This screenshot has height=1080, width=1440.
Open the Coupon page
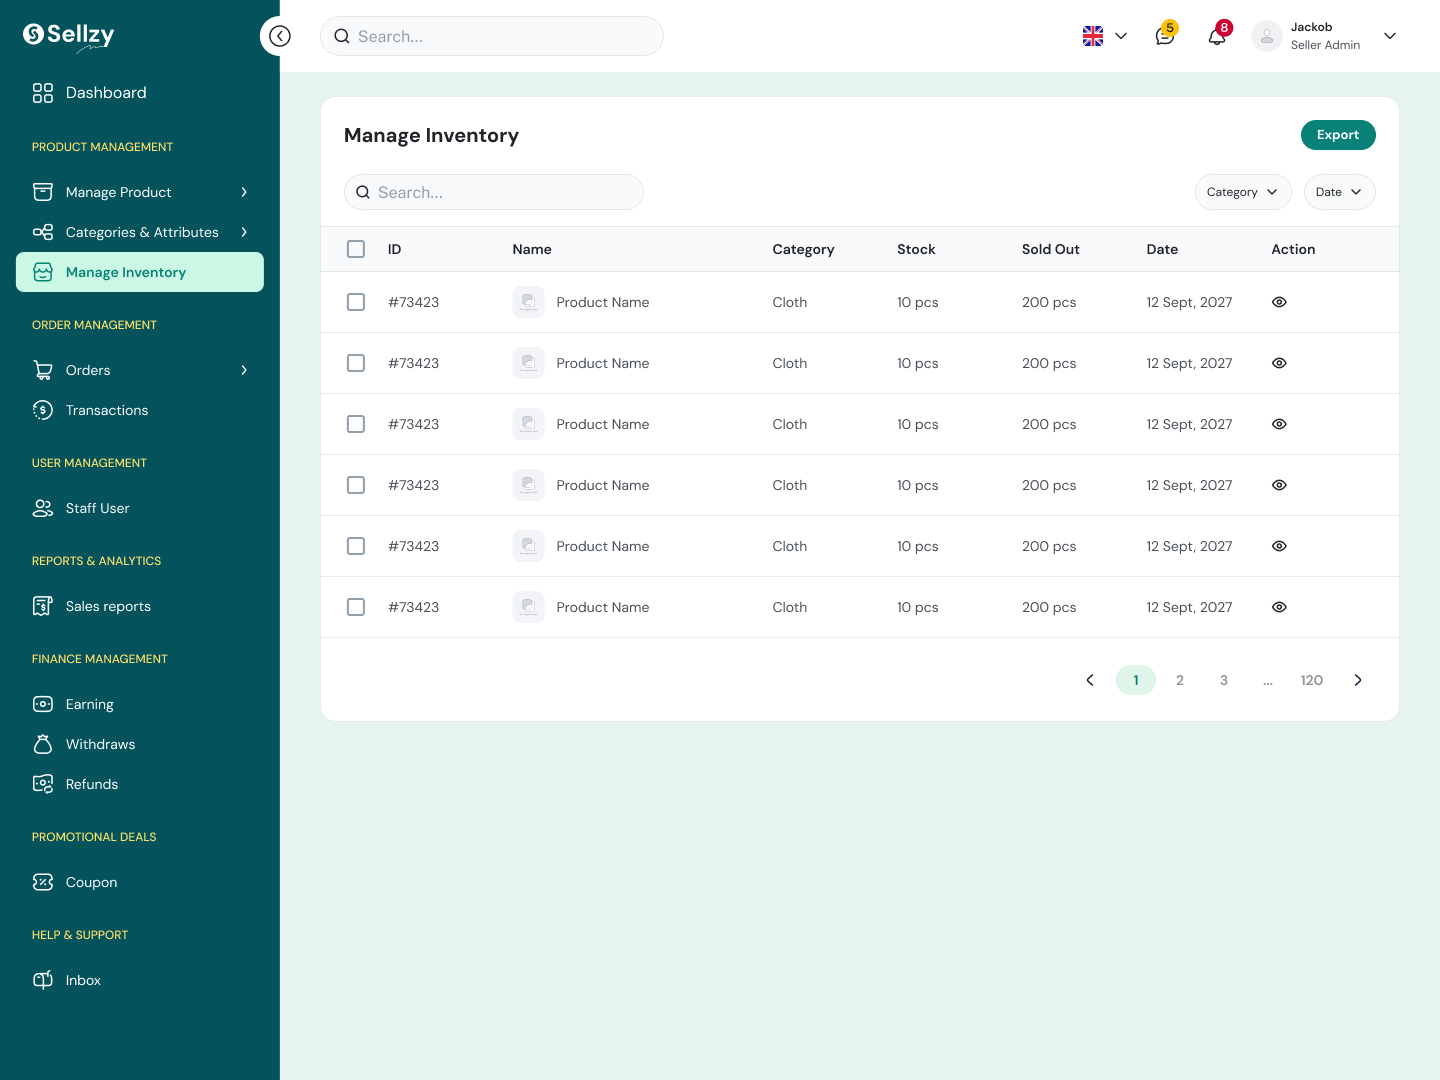[91, 882]
